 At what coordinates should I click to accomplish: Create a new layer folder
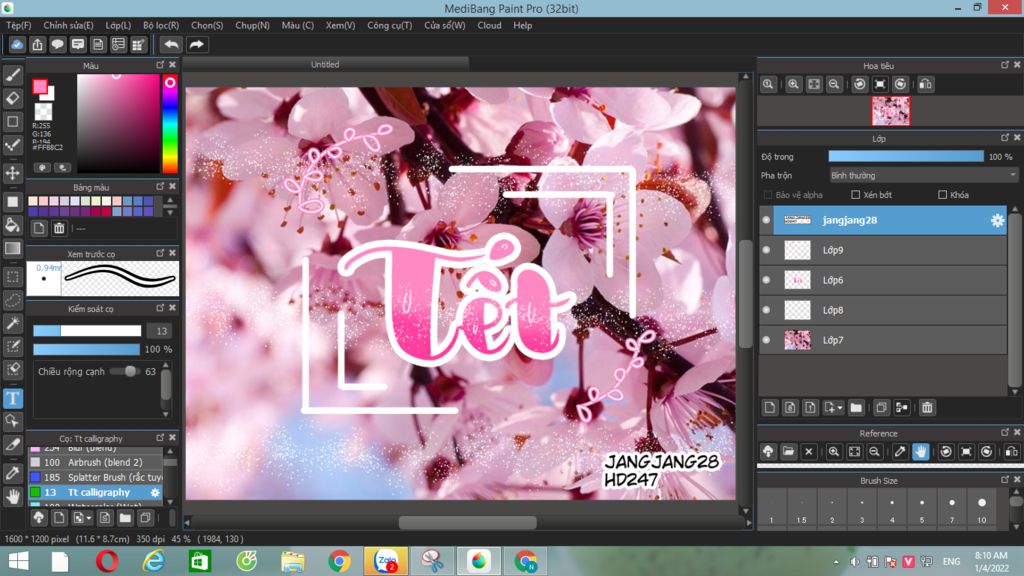tap(856, 408)
